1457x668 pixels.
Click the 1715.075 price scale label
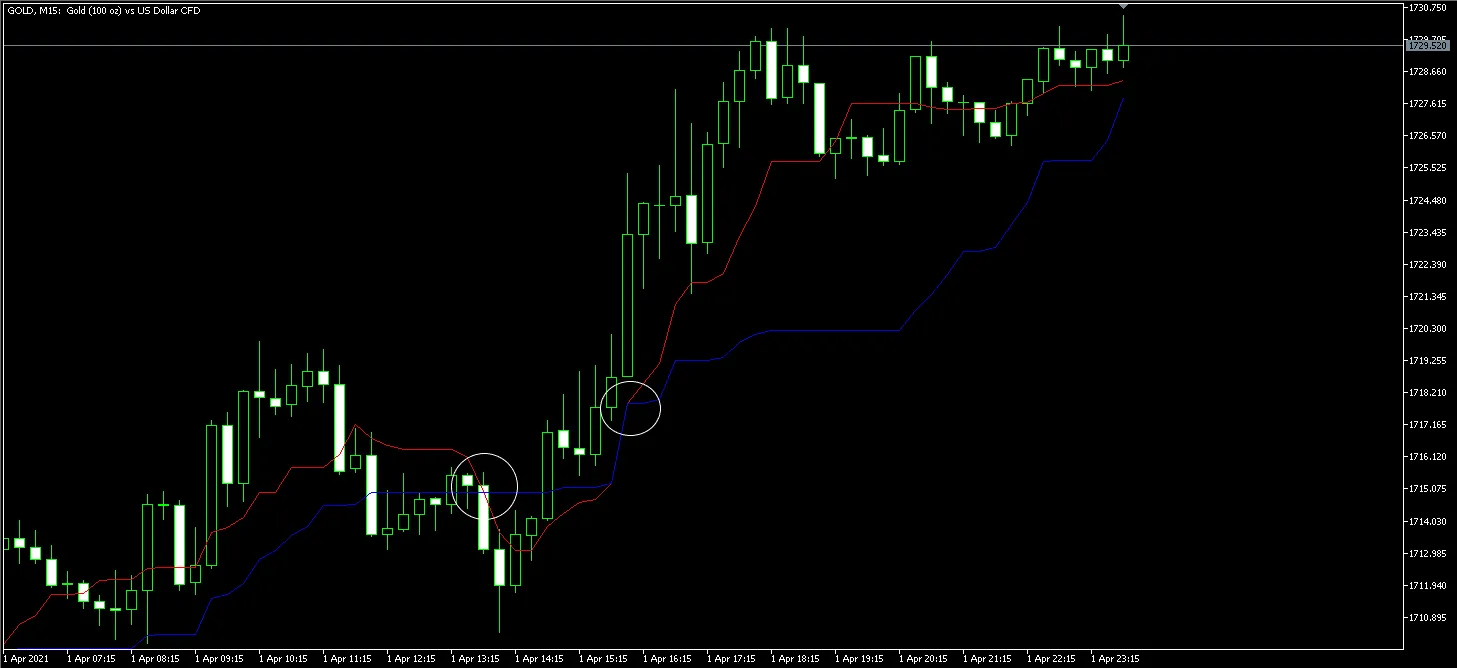click(1426, 489)
